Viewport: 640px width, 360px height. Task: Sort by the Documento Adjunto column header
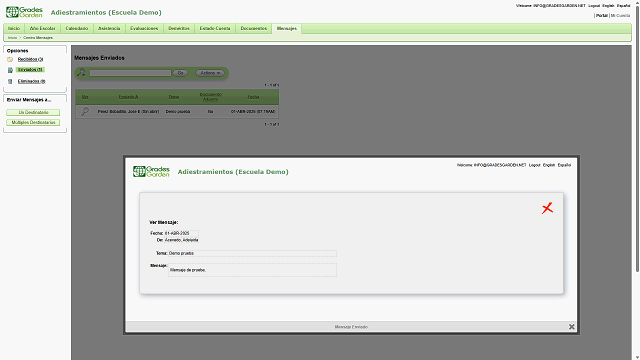(211, 97)
